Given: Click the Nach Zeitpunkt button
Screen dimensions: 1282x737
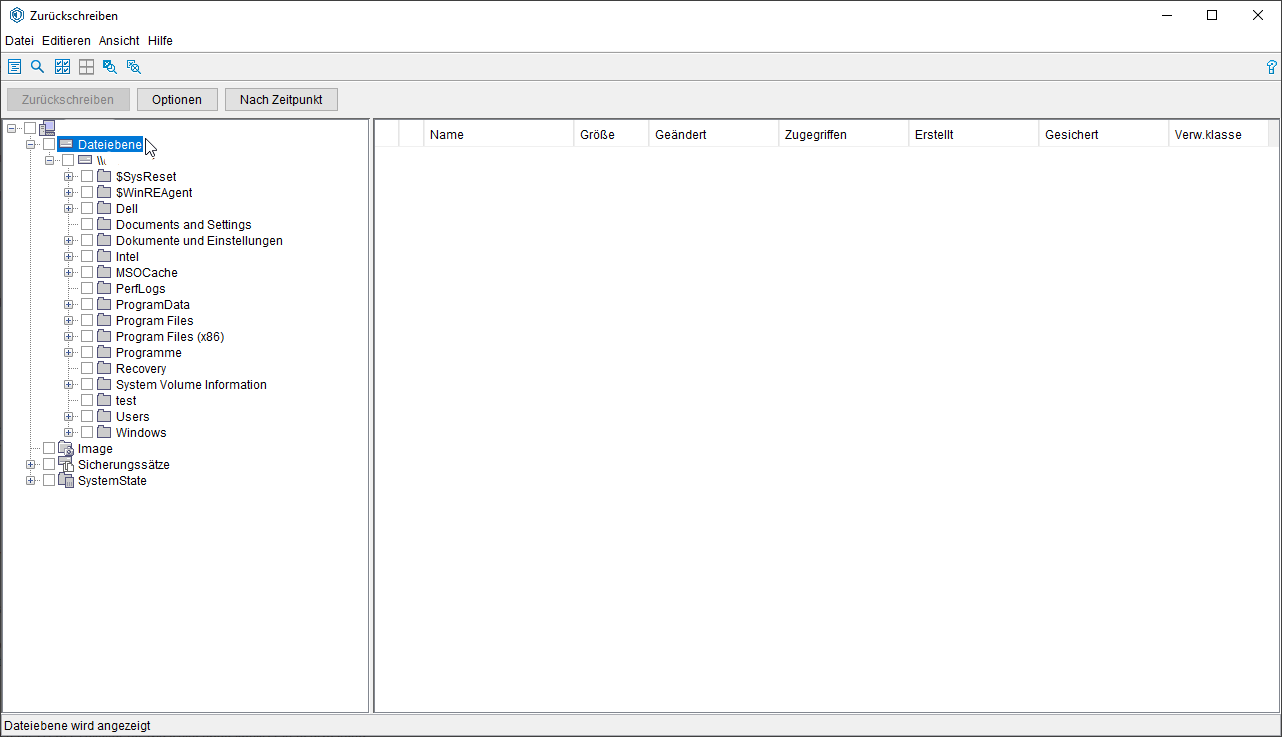Looking at the screenshot, I should coord(281,100).
